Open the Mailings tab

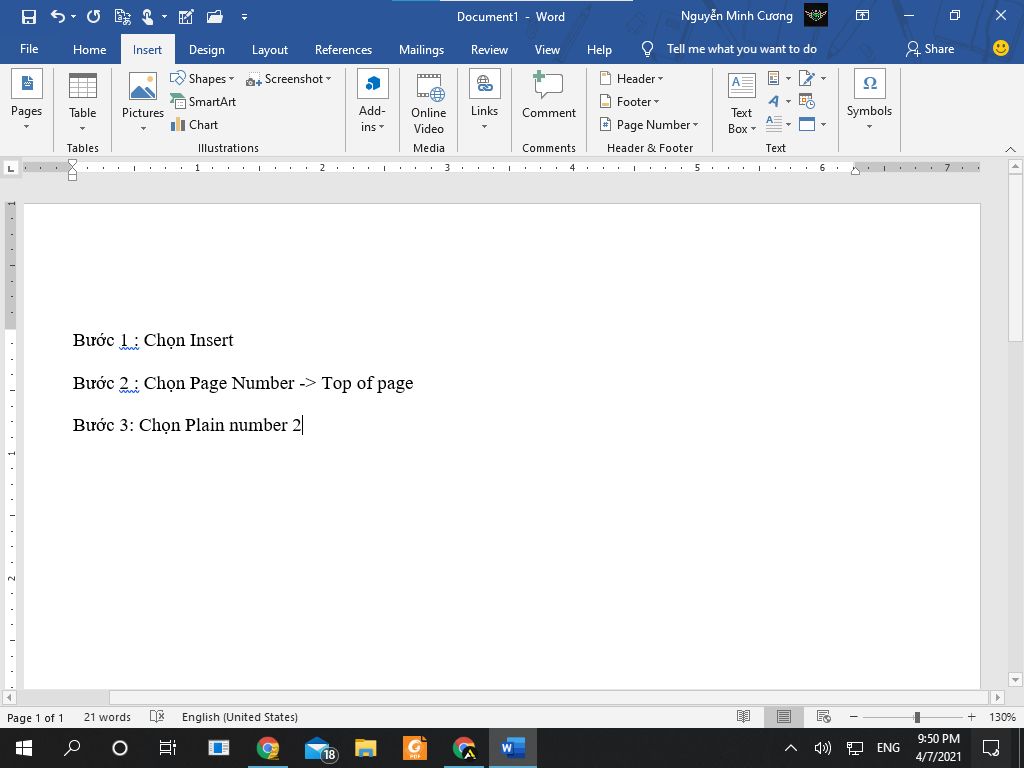tap(421, 49)
